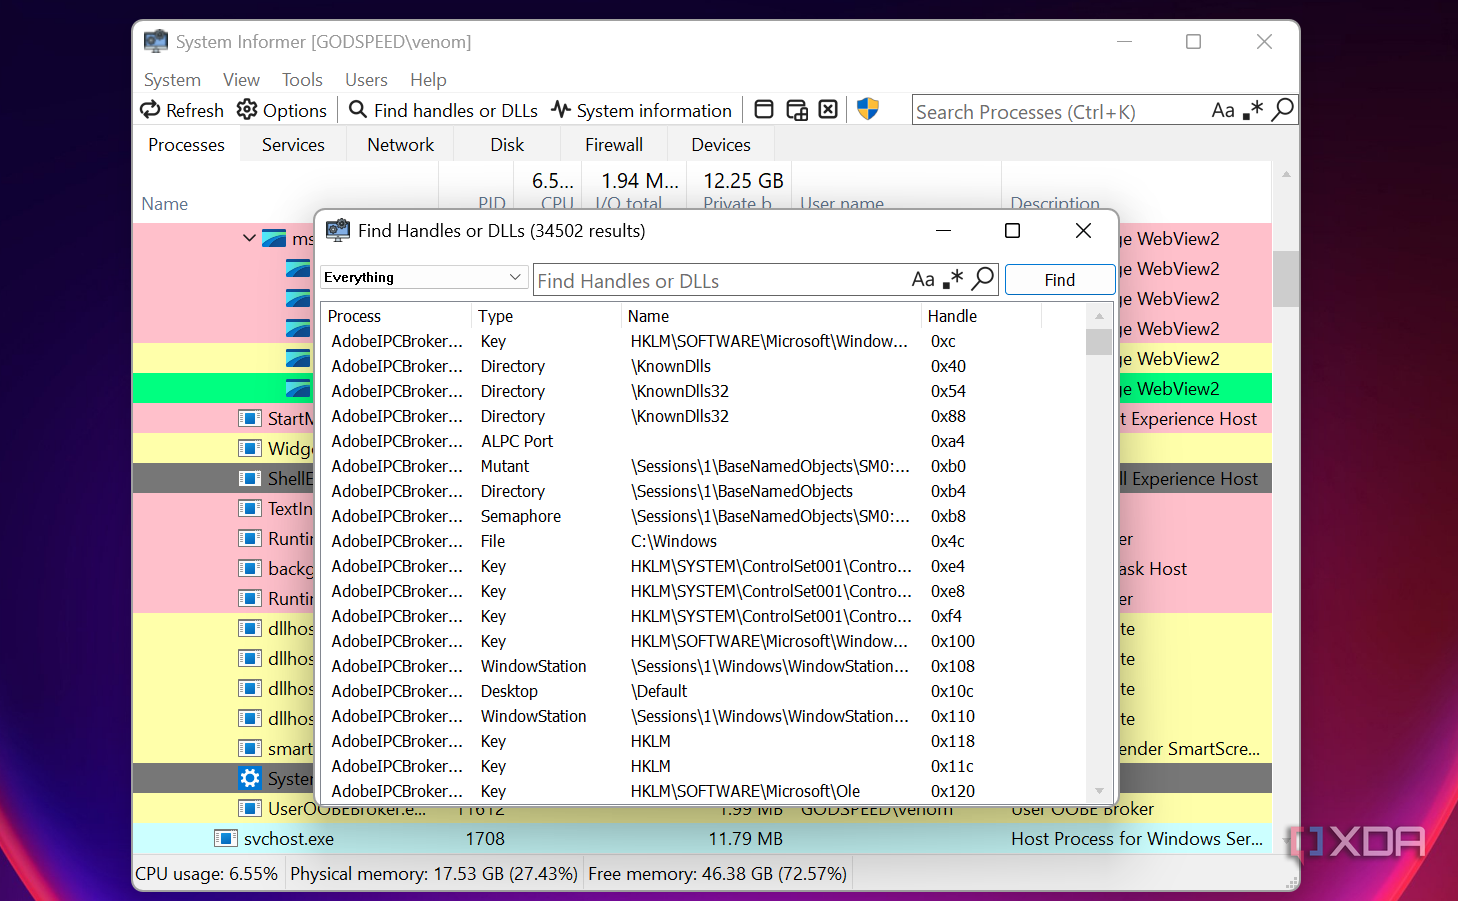Toggle case sensitivity in Find Handles dialog

click(x=923, y=280)
